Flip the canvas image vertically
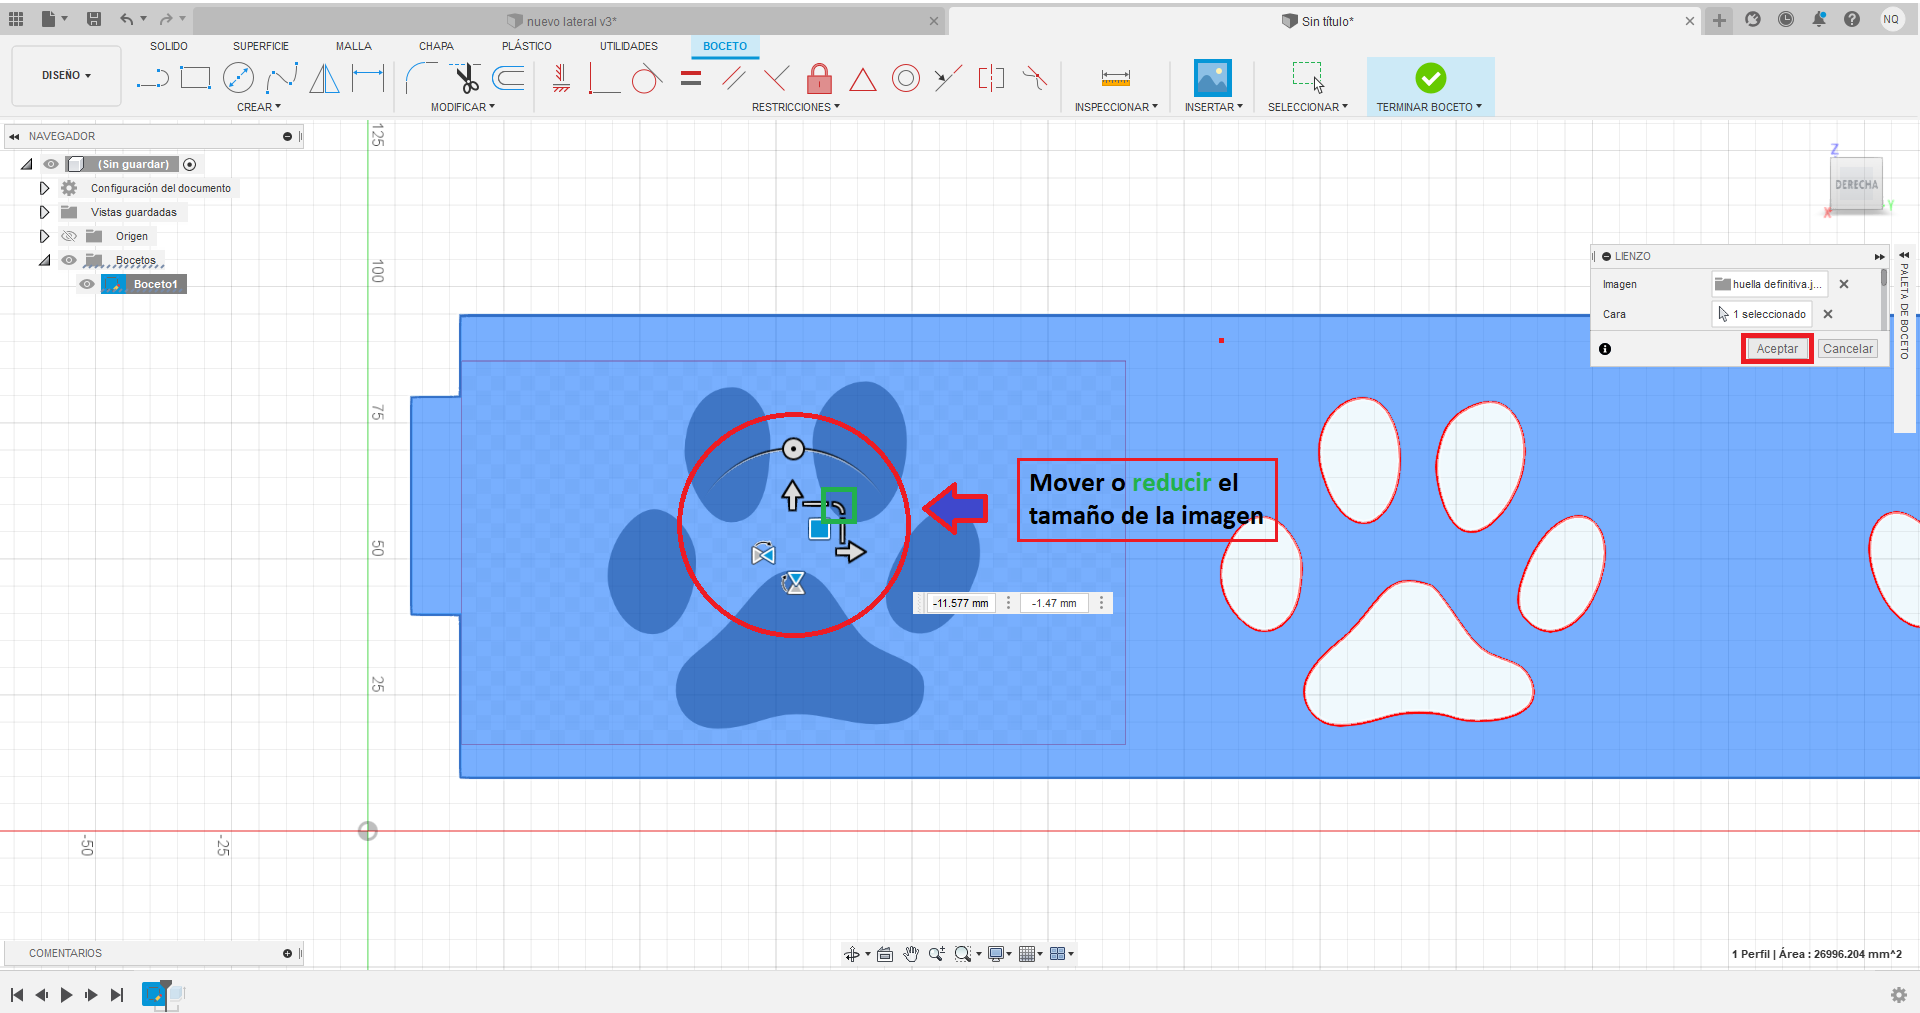1920x1013 pixels. (794, 583)
